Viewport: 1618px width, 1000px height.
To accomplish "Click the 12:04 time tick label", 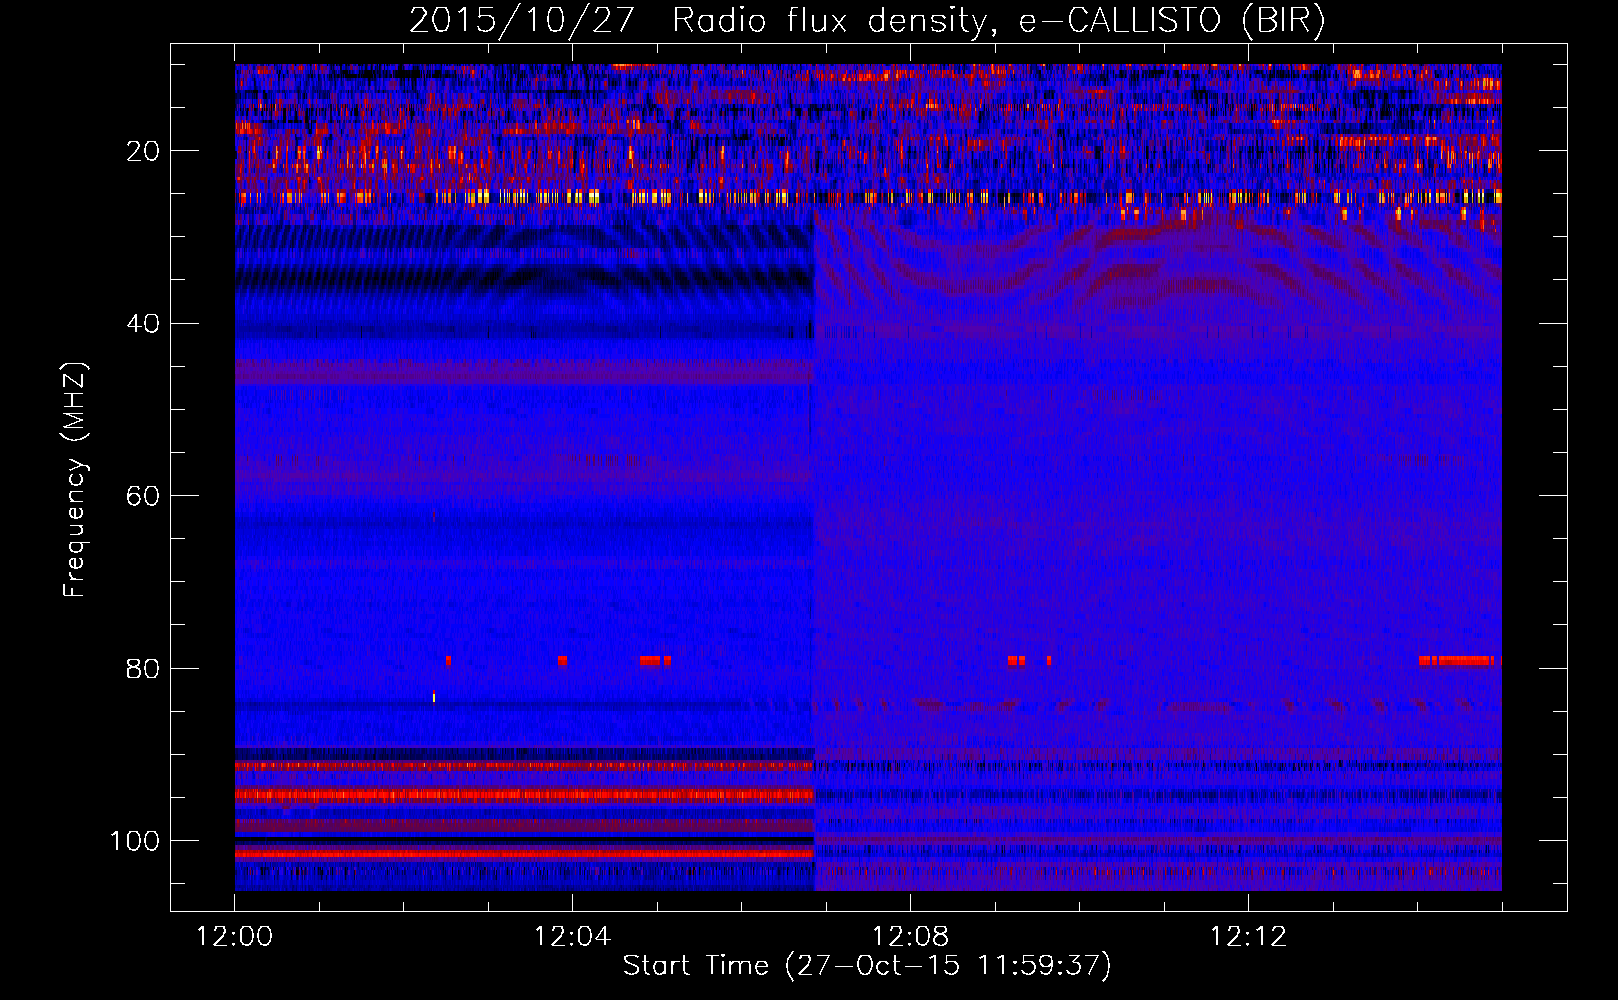I will click(572, 937).
